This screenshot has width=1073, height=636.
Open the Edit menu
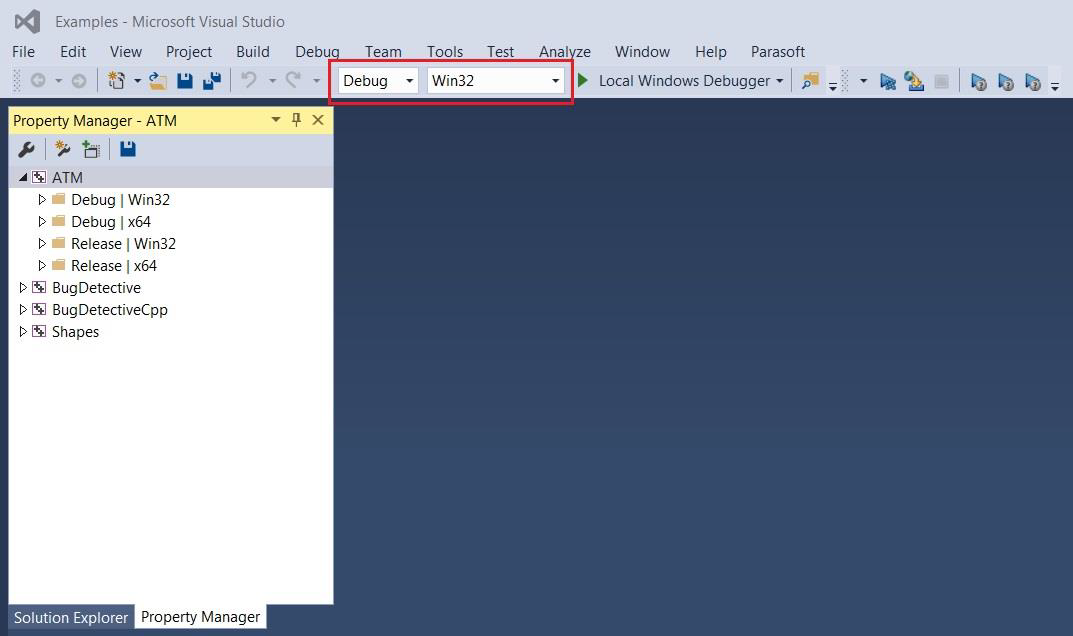tap(73, 52)
